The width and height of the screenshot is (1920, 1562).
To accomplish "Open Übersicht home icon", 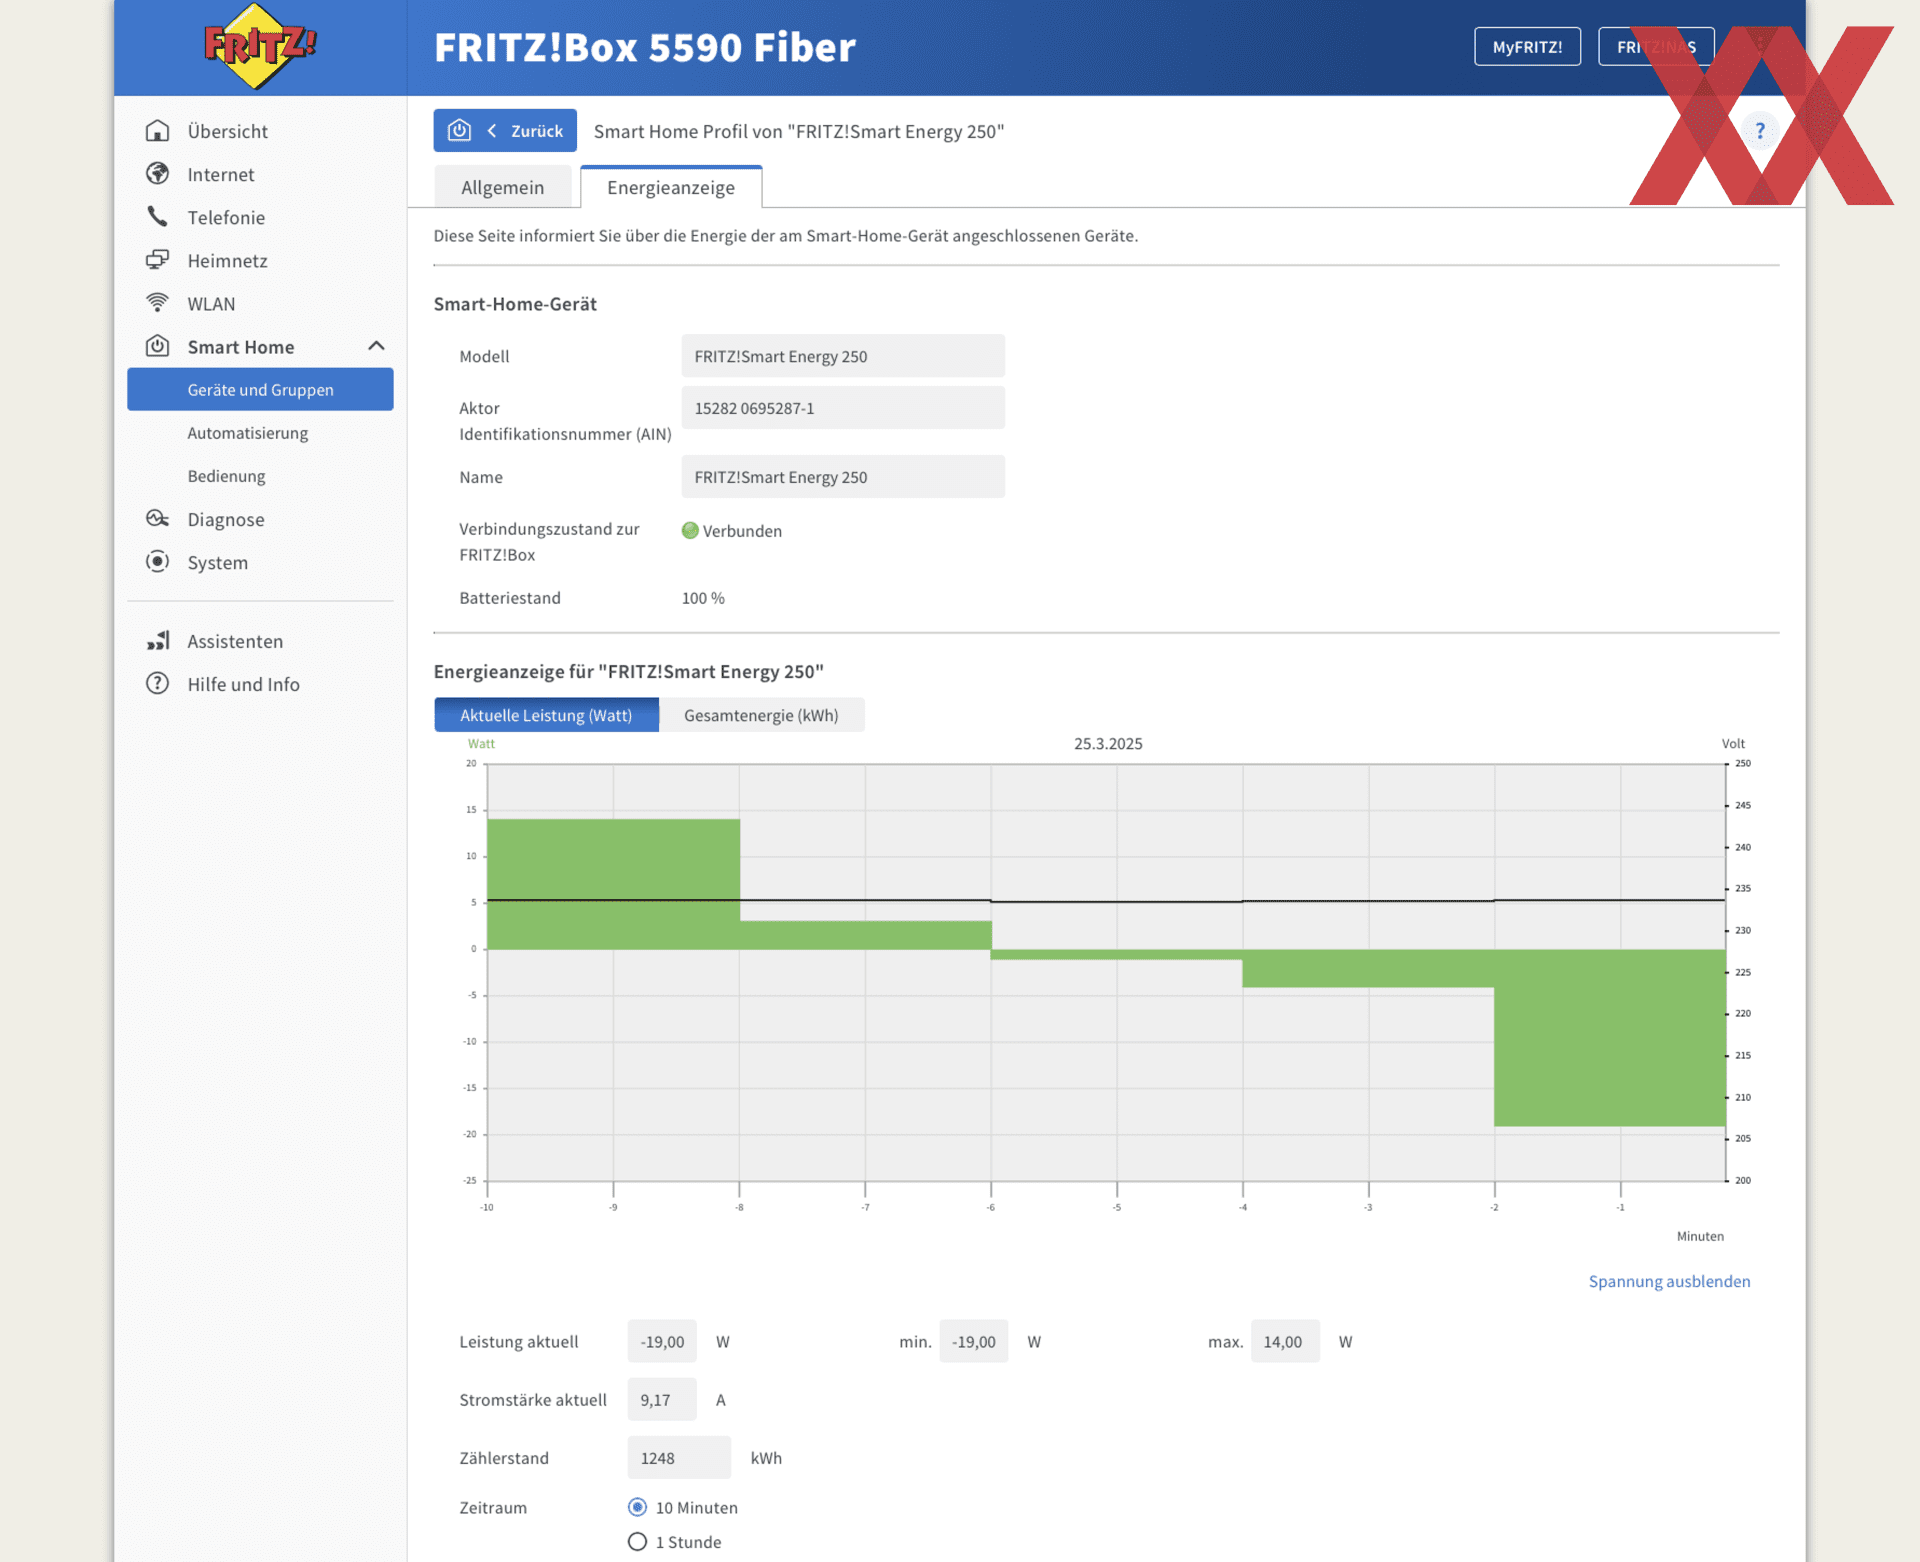I will (157, 131).
